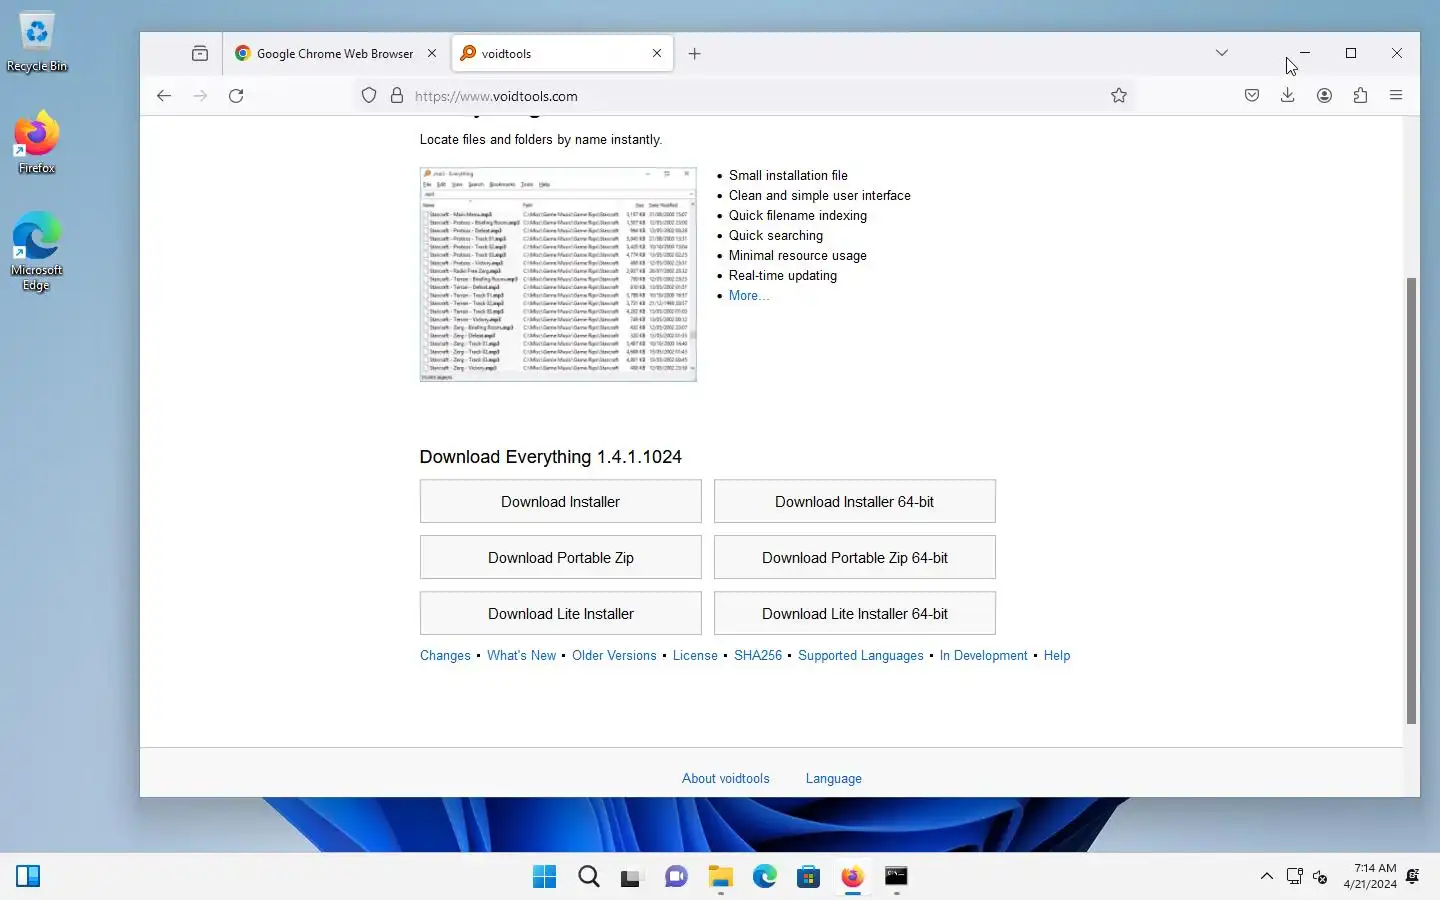Screen dimensions: 1440x900
Task: Open Microsoft Store from the taskbar
Action: (808, 877)
